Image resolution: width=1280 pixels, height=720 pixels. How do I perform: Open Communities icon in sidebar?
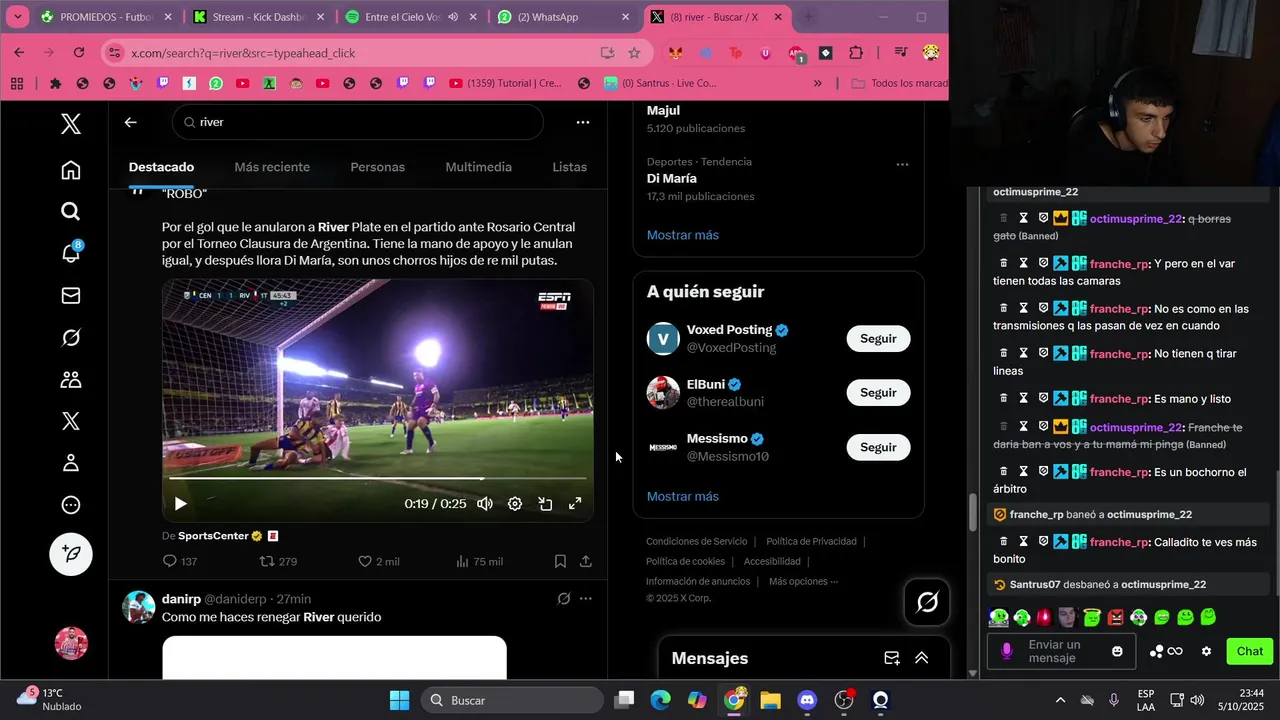(x=70, y=380)
